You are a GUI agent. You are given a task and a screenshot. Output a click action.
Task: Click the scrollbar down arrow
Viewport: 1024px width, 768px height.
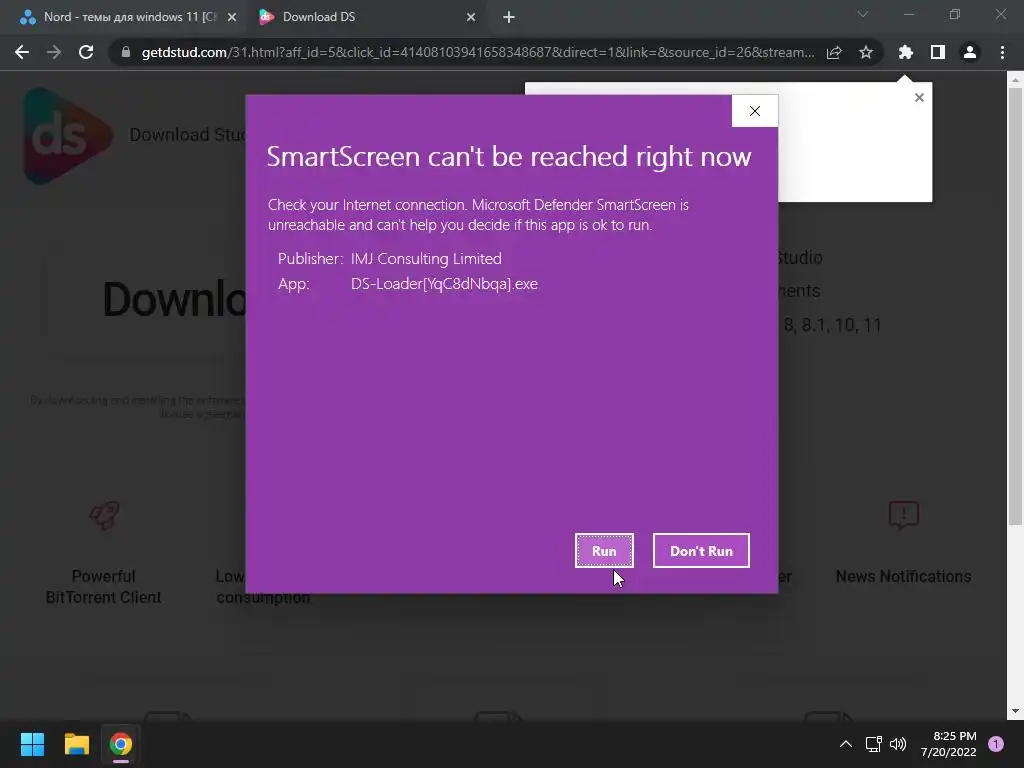point(1015,711)
